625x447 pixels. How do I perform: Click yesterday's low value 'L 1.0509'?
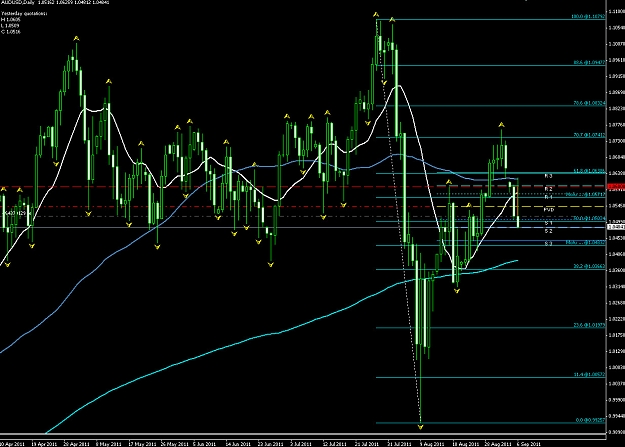coord(10,26)
